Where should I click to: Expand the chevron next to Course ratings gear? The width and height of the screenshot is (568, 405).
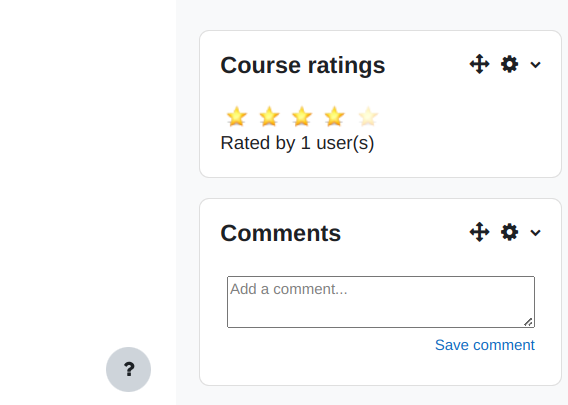pos(535,65)
